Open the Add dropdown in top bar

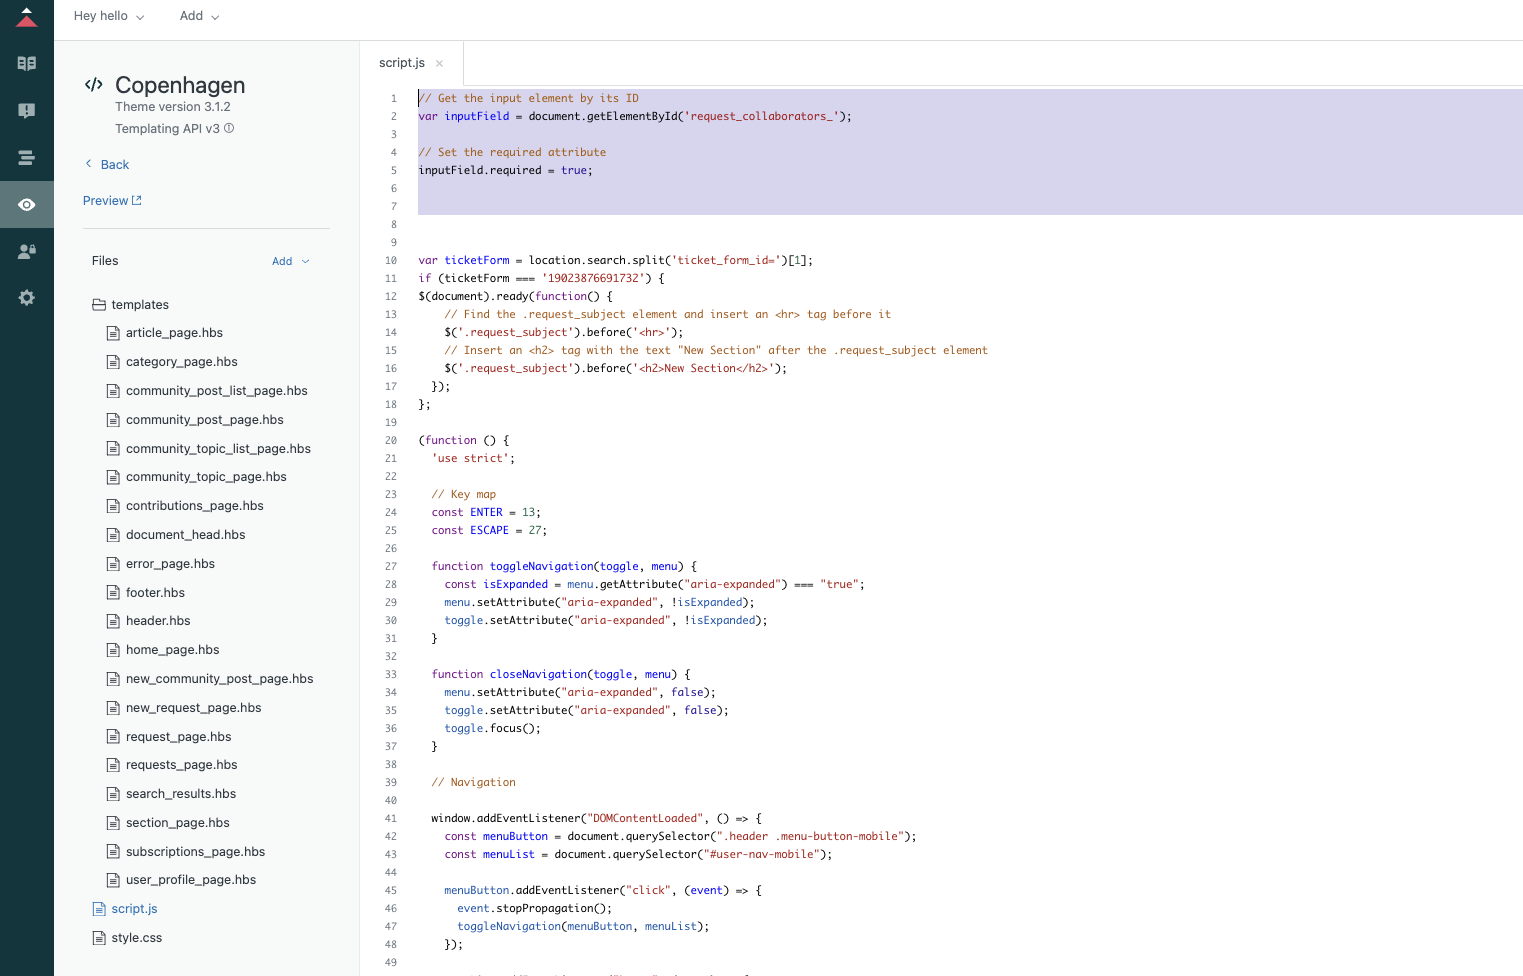[199, 16]
